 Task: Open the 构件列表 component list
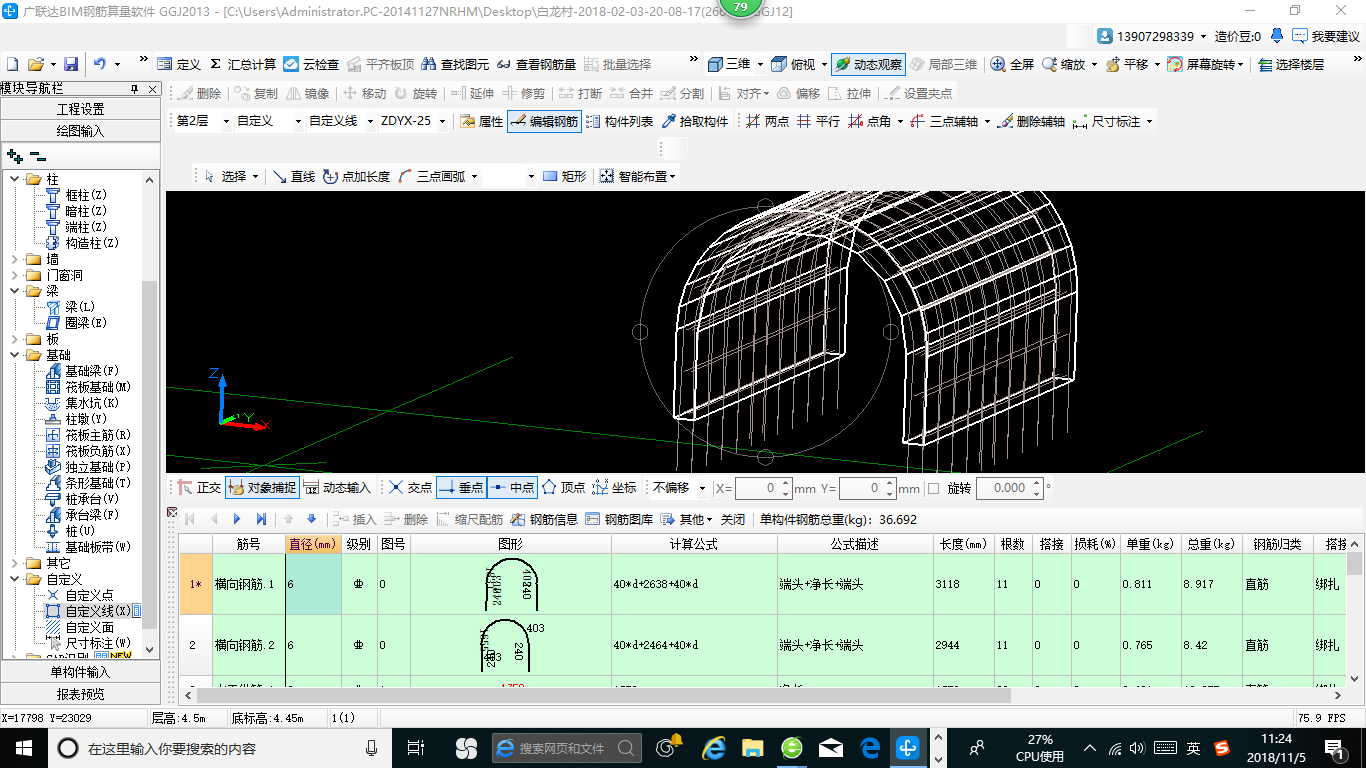(619, 121)
